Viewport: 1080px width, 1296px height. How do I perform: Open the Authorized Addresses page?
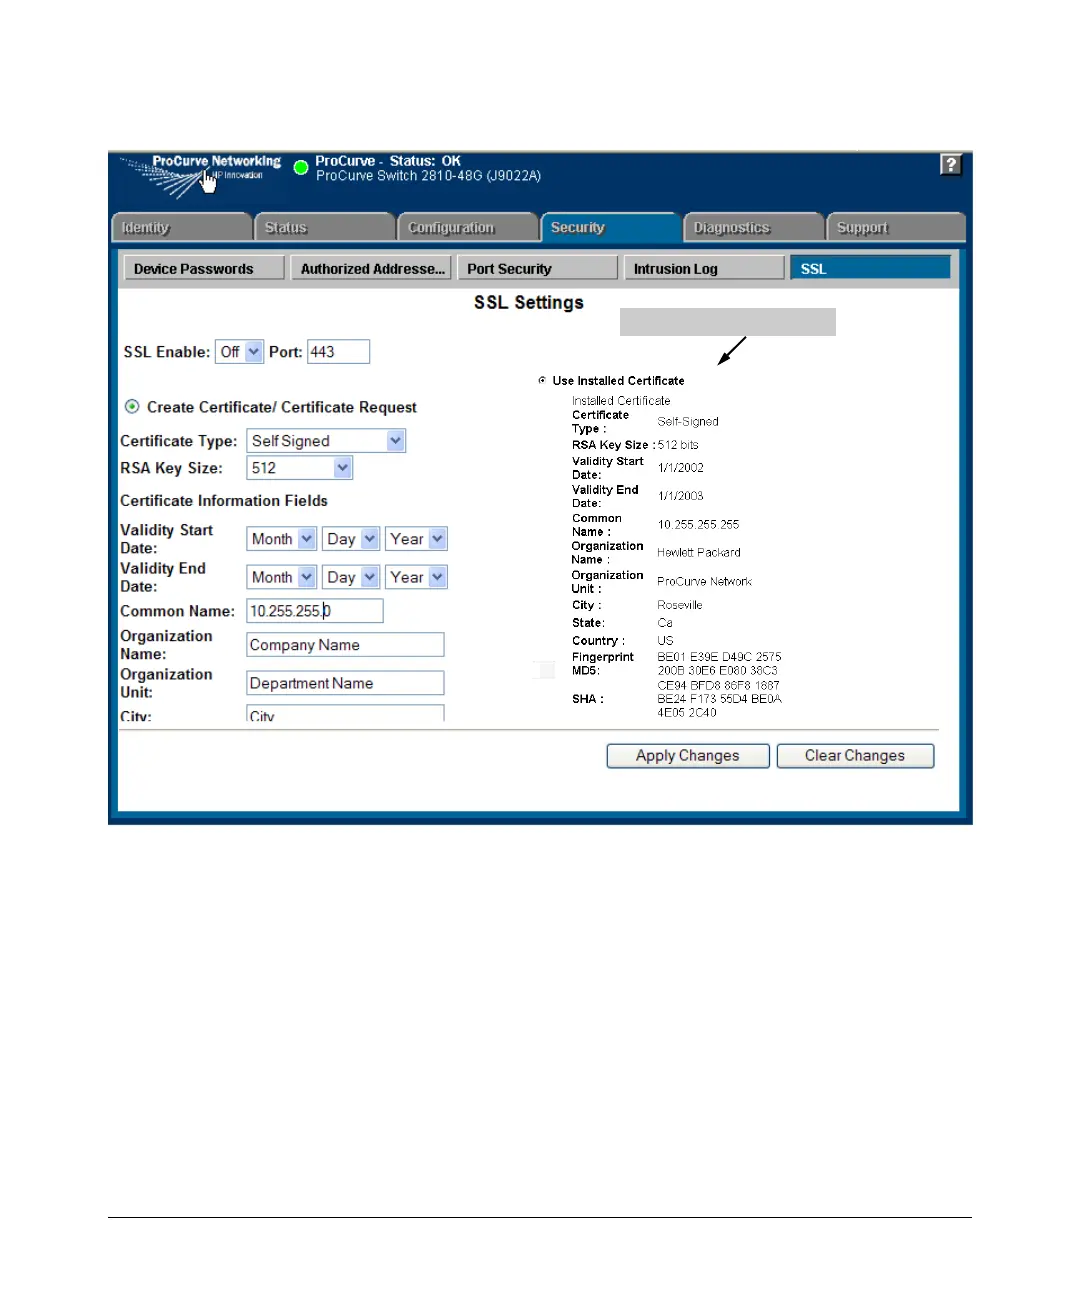click(x=371, y=268)
